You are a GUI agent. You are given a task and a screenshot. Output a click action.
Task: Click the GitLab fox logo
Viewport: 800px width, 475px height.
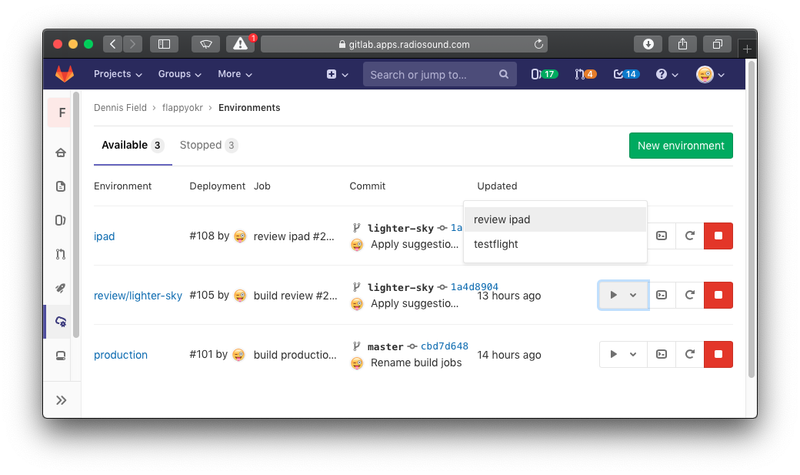[64, 74]
